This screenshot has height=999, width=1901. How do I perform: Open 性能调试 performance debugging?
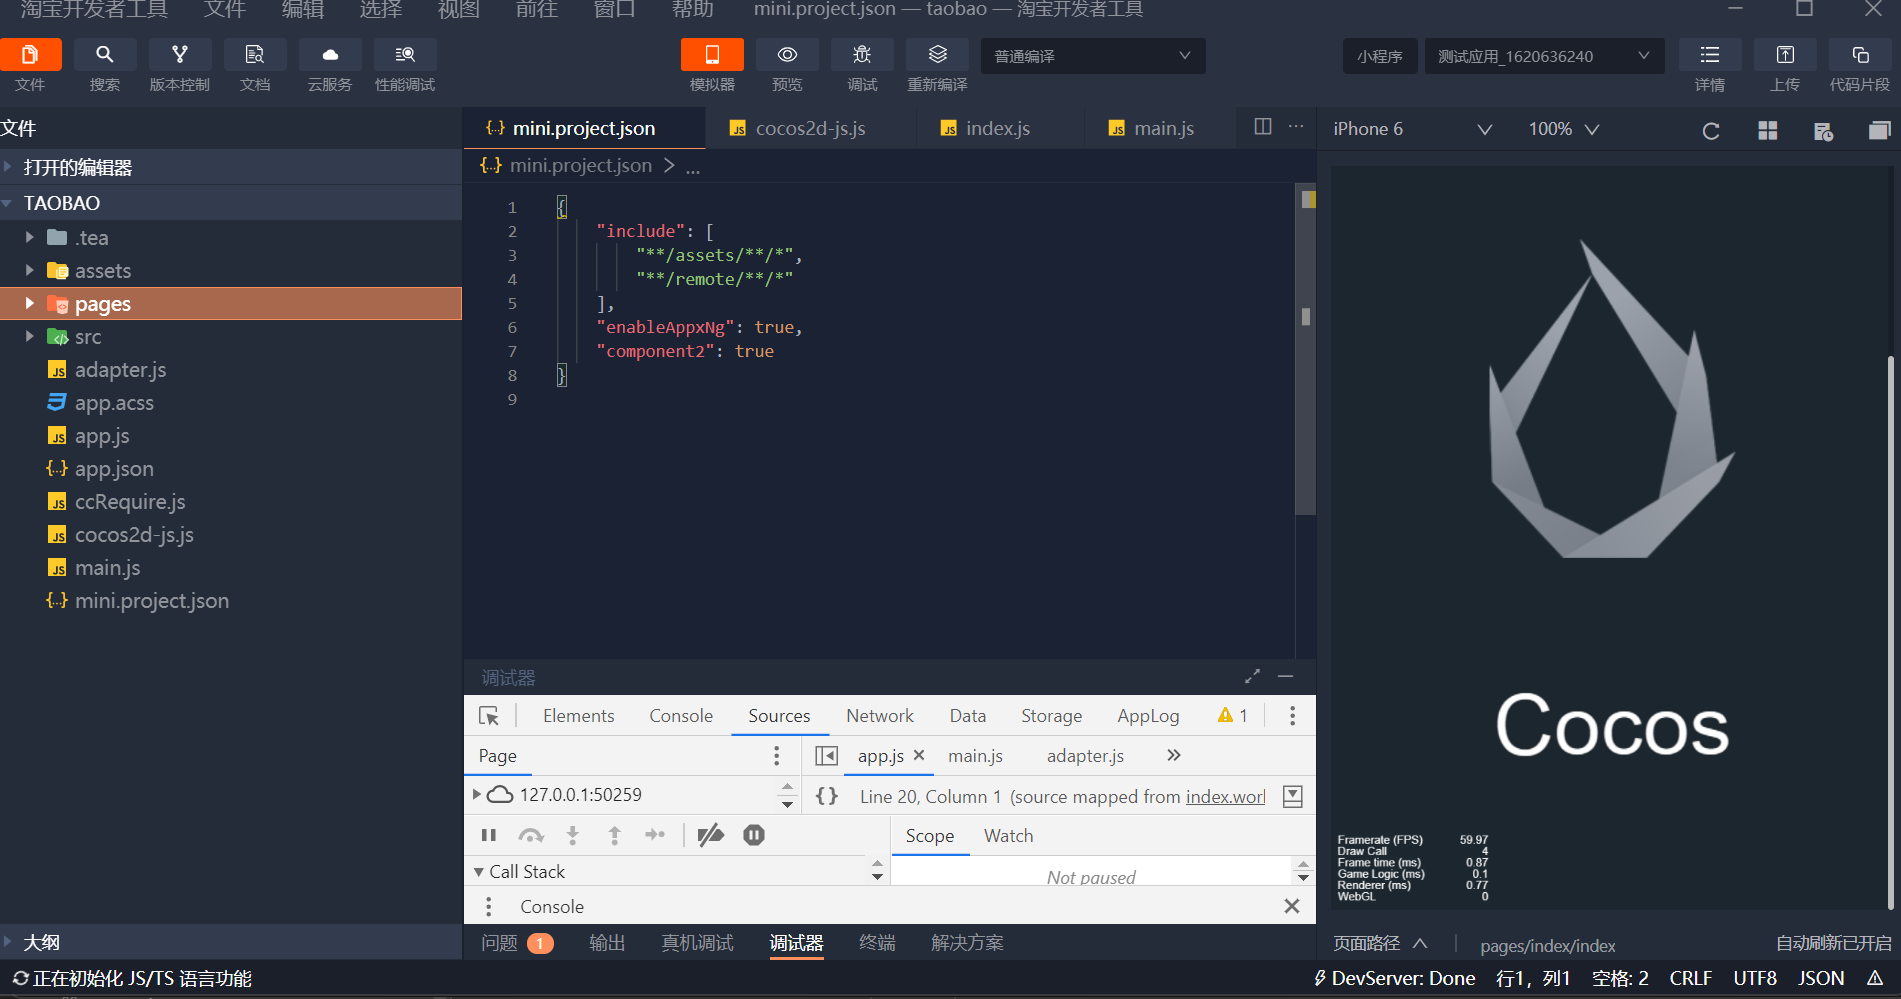tap(405, 55)
